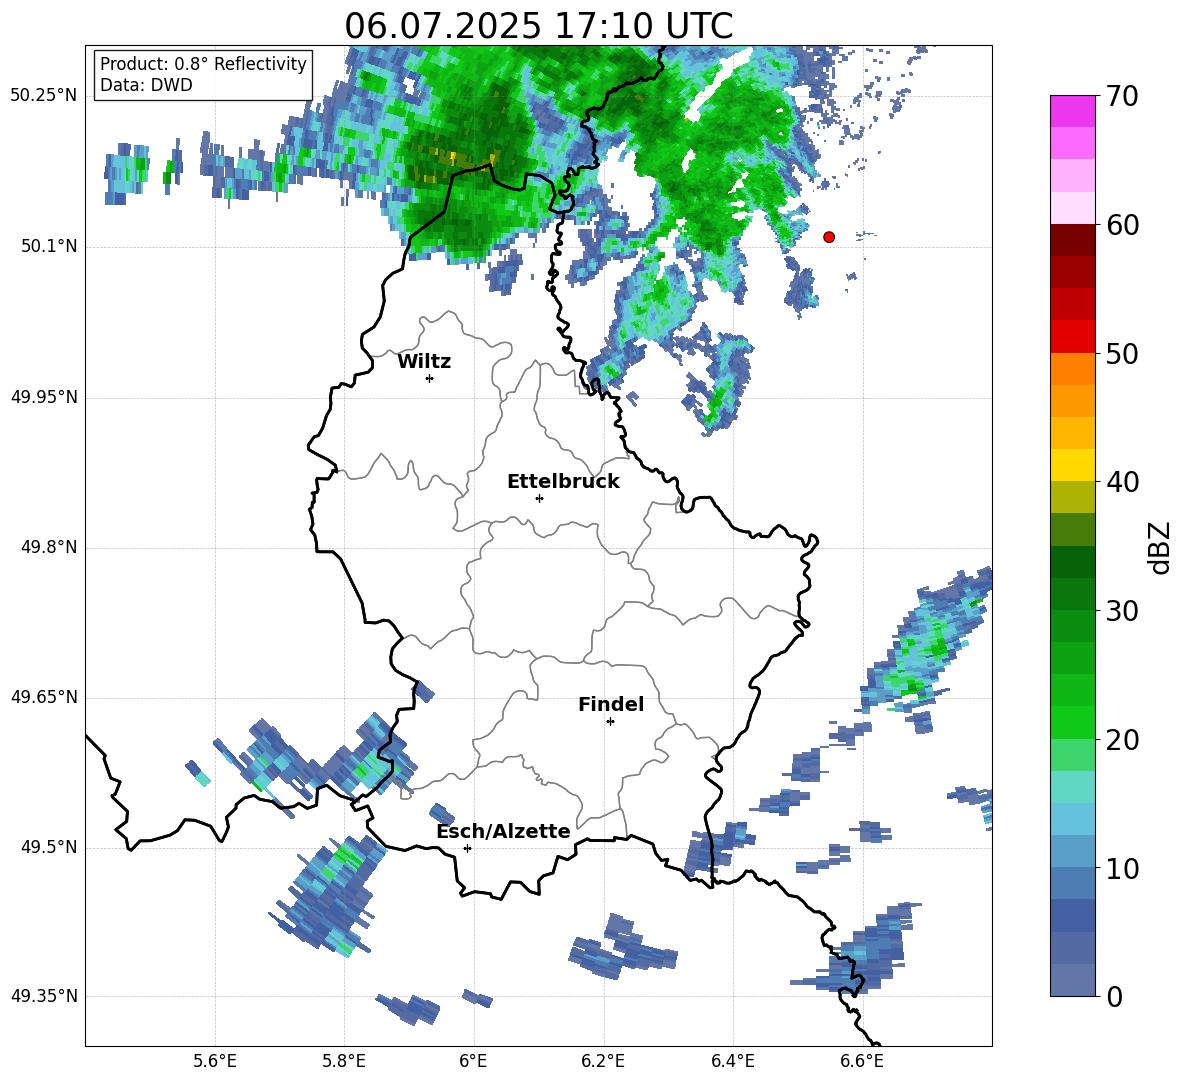Click the colorbar tick label 50
The image size is (1184, 1081).
[x=1122, y=354]
